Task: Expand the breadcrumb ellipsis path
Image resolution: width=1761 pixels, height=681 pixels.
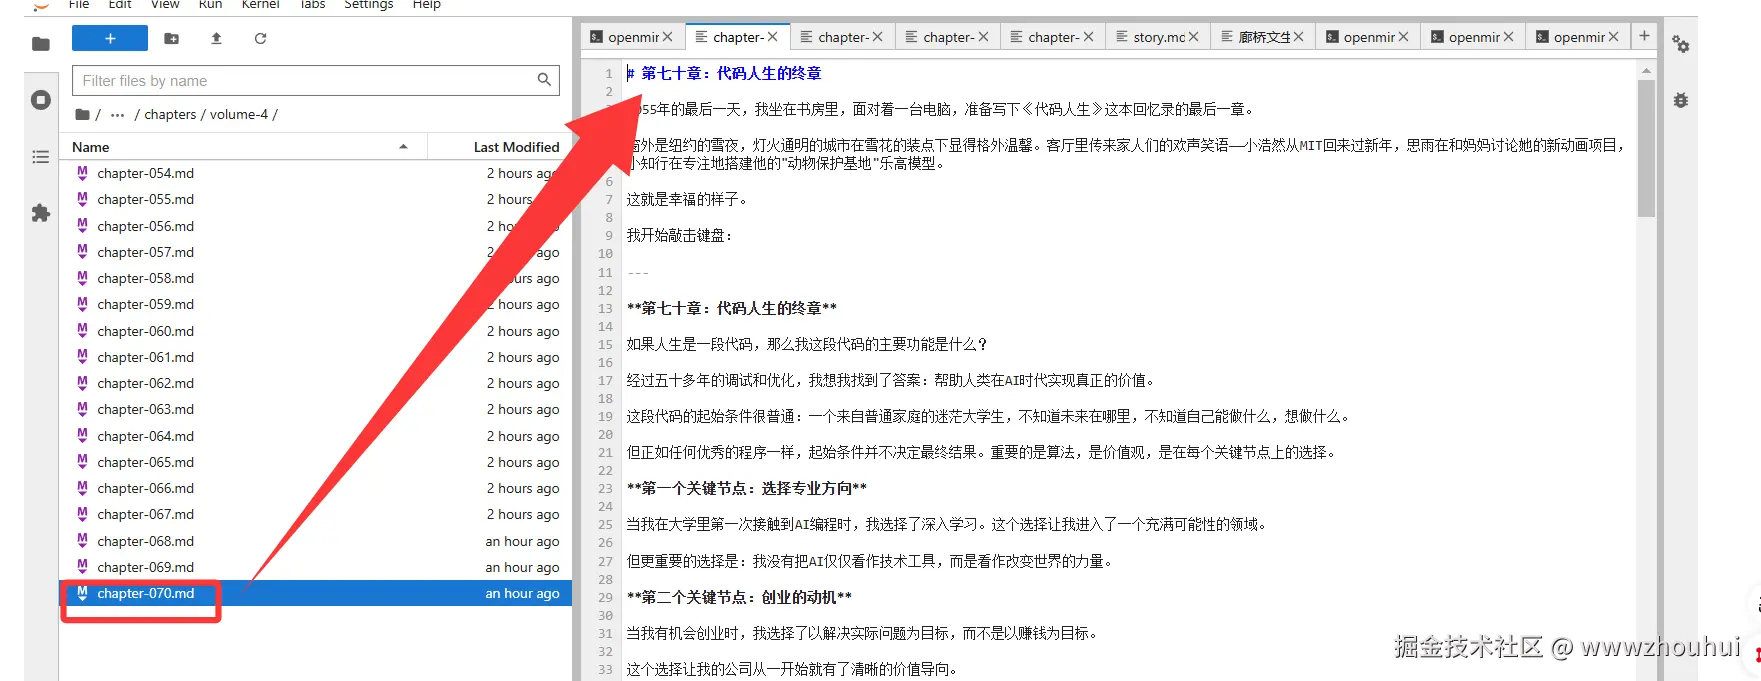Action: [118, 114]
